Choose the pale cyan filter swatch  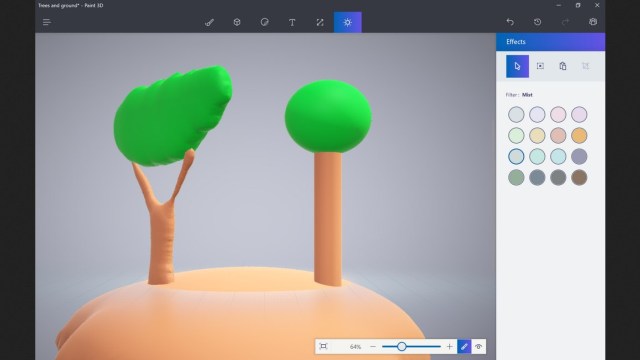tap(558, 156)
